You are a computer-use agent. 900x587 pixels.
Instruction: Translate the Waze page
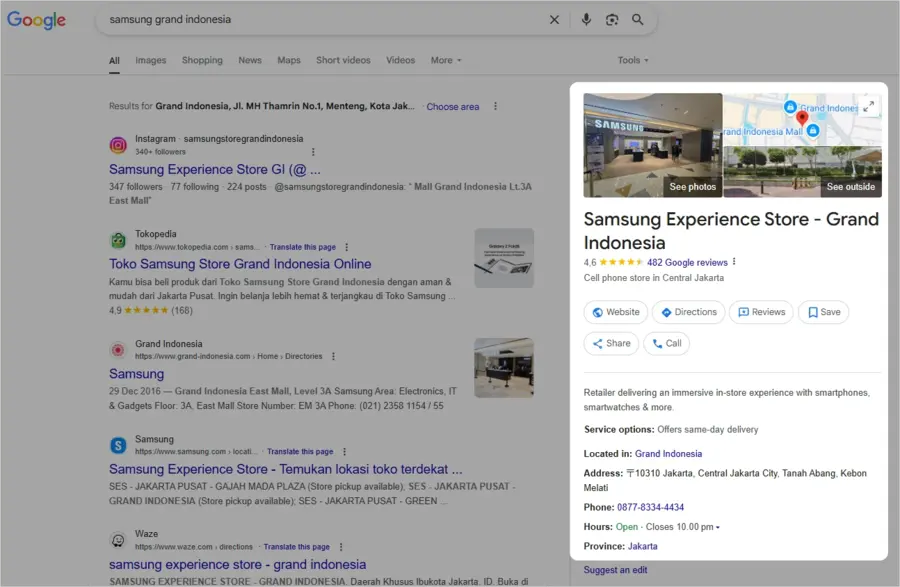[296, 547]
